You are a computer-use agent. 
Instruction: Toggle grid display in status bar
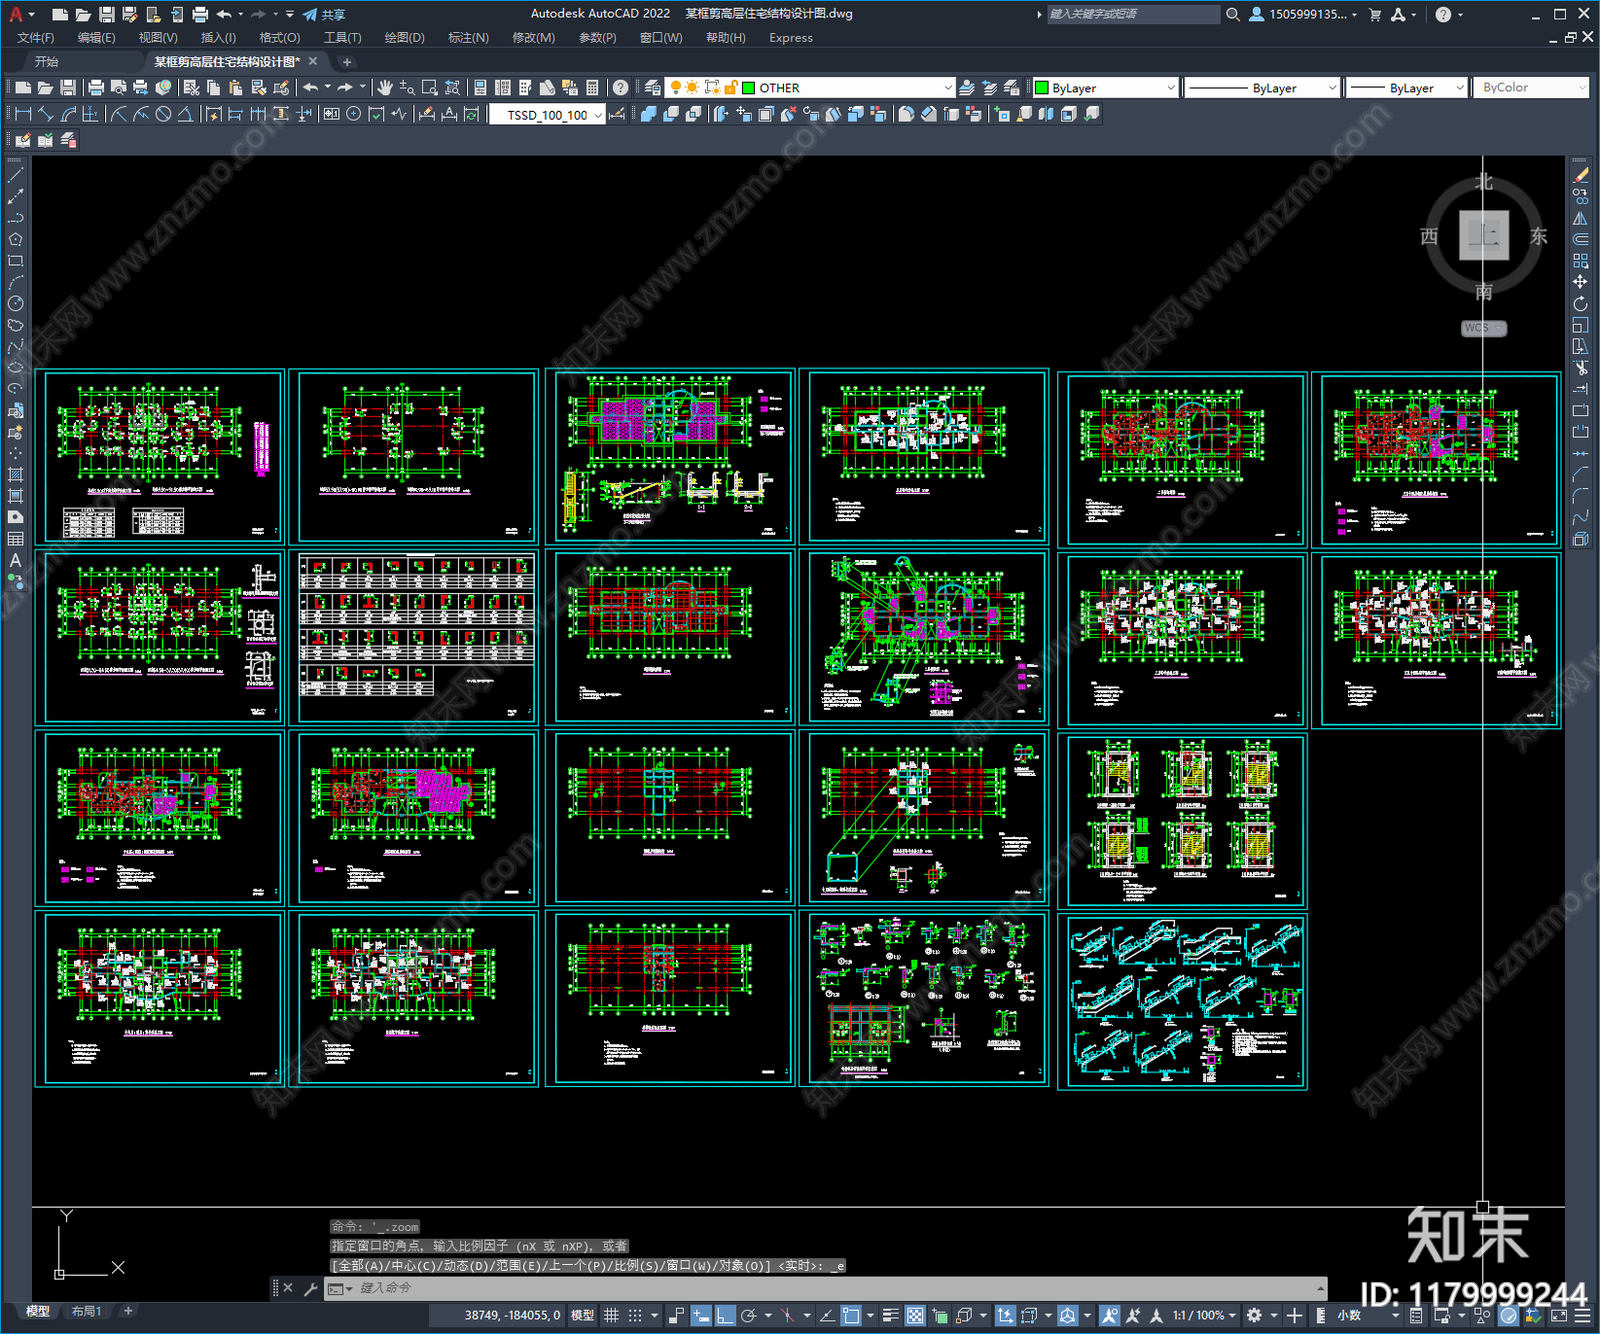pyautogui.click(x=611, y=1315)
